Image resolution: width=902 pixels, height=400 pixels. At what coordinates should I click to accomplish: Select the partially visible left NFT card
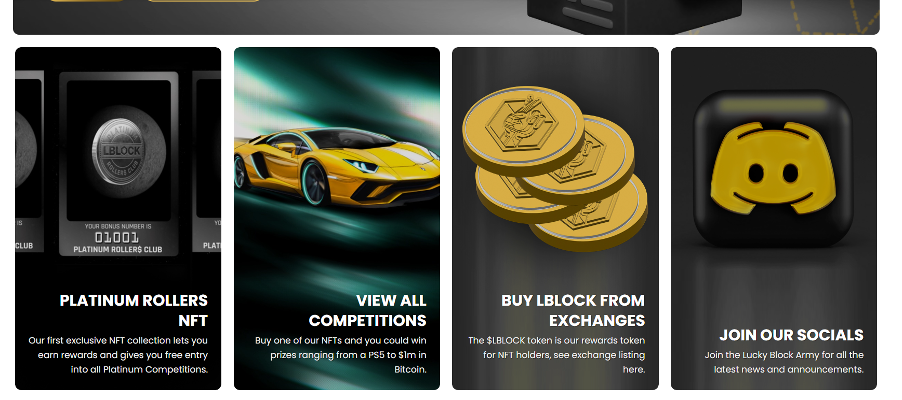(29, 161)
